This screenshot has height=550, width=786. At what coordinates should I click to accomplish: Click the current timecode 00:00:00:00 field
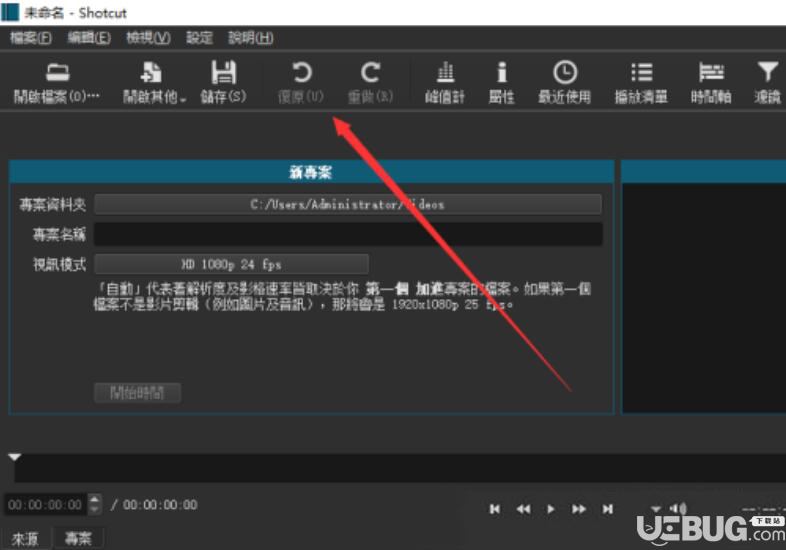(x=45, y=504)
